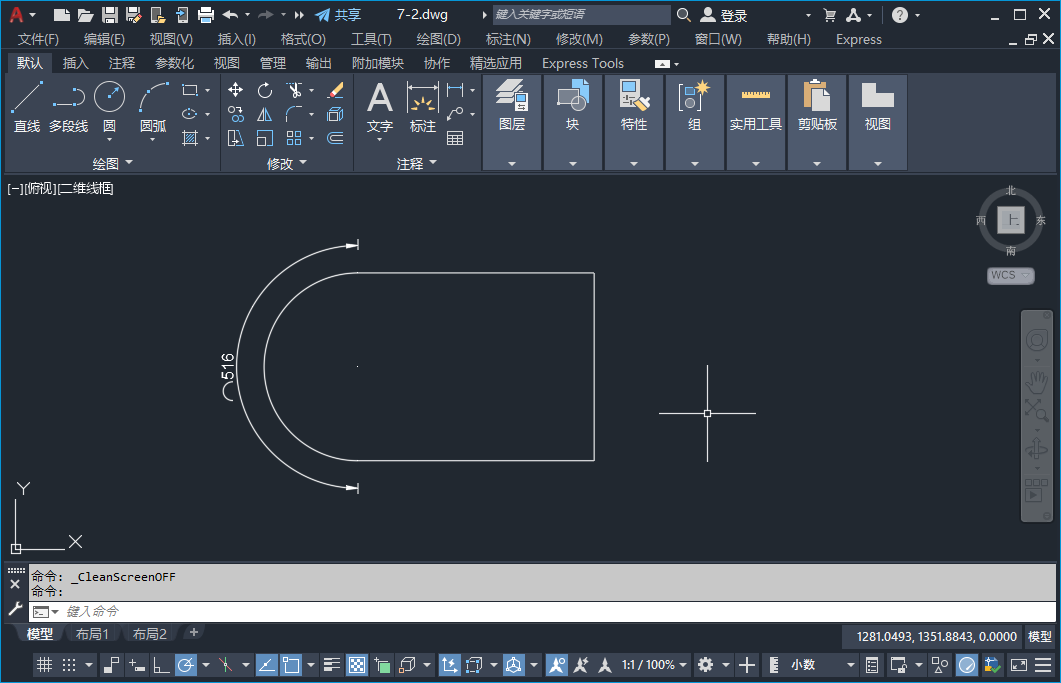1061x683 pixels.
Task: Toggle polar tracking in status bar
Action: click(x=186, y=665)
